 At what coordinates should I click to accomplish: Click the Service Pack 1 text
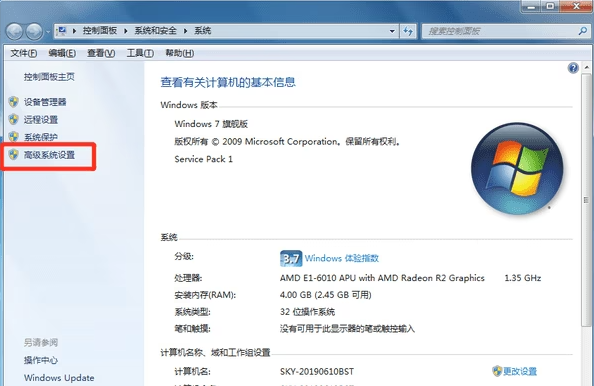pyautogui.click(x=203, y=159)
